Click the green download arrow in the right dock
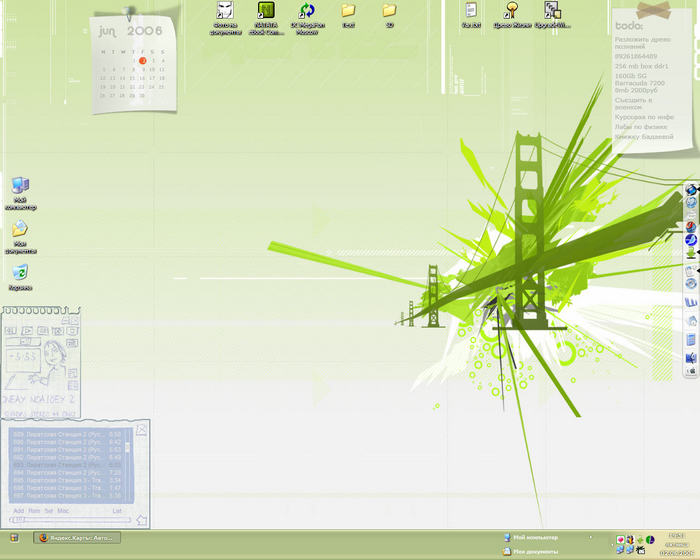Image resolution: width=700 pixels, height=560 pixels. [691, 253]
